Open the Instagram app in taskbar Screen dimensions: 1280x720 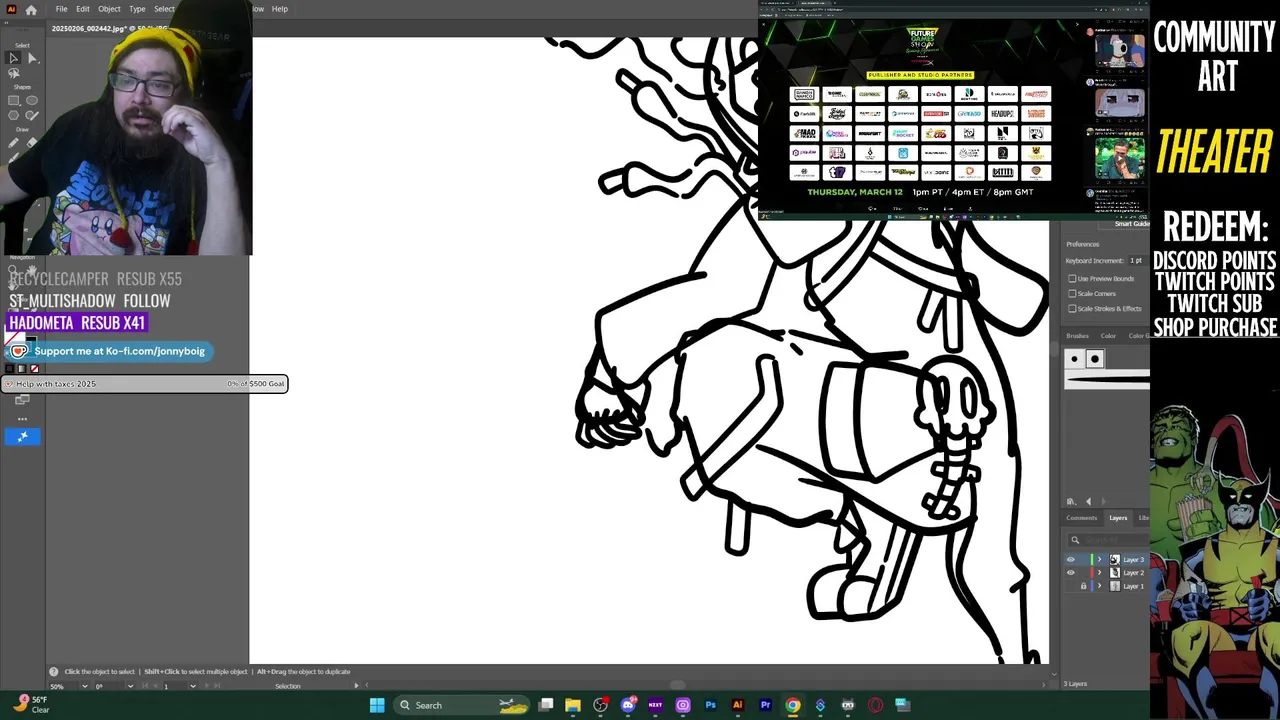point(683,705)
